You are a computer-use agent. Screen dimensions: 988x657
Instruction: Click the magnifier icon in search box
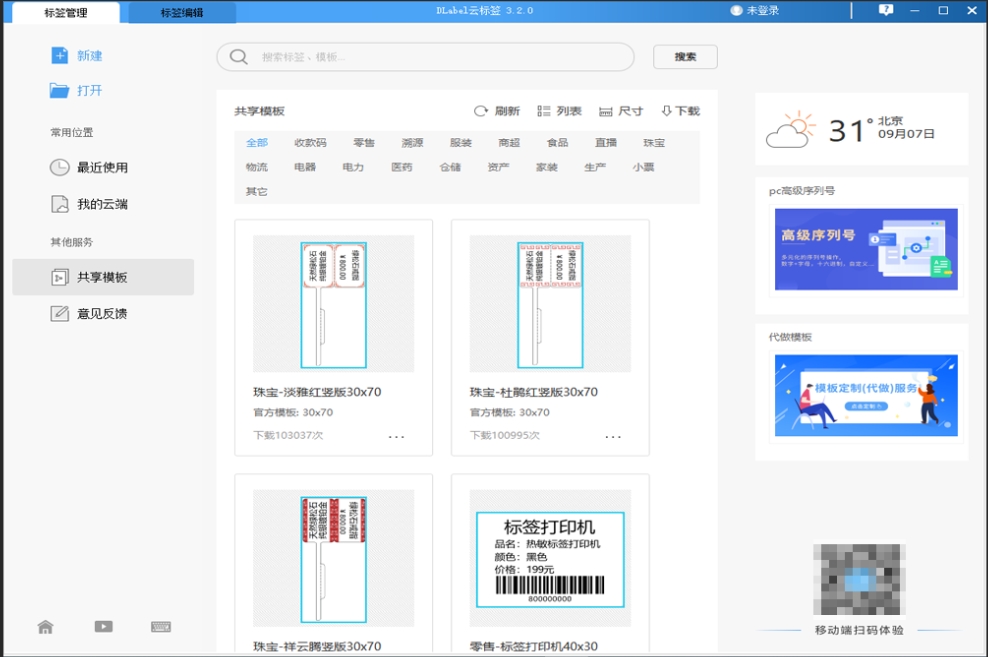(x=239, y=57)
